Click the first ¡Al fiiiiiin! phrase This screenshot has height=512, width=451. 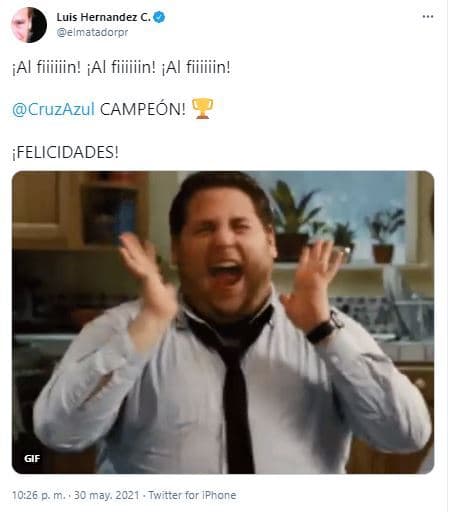(47, 67)
